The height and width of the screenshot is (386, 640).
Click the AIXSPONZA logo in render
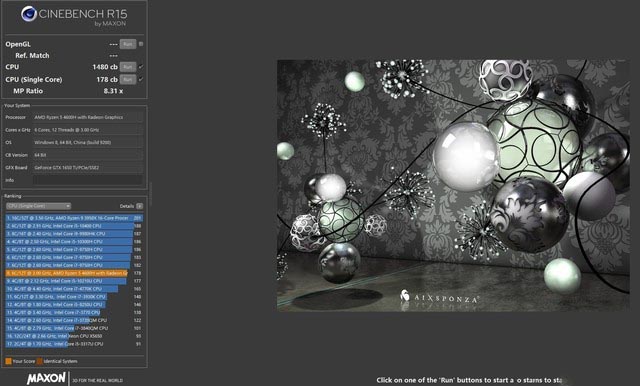(x=439, y=297)
